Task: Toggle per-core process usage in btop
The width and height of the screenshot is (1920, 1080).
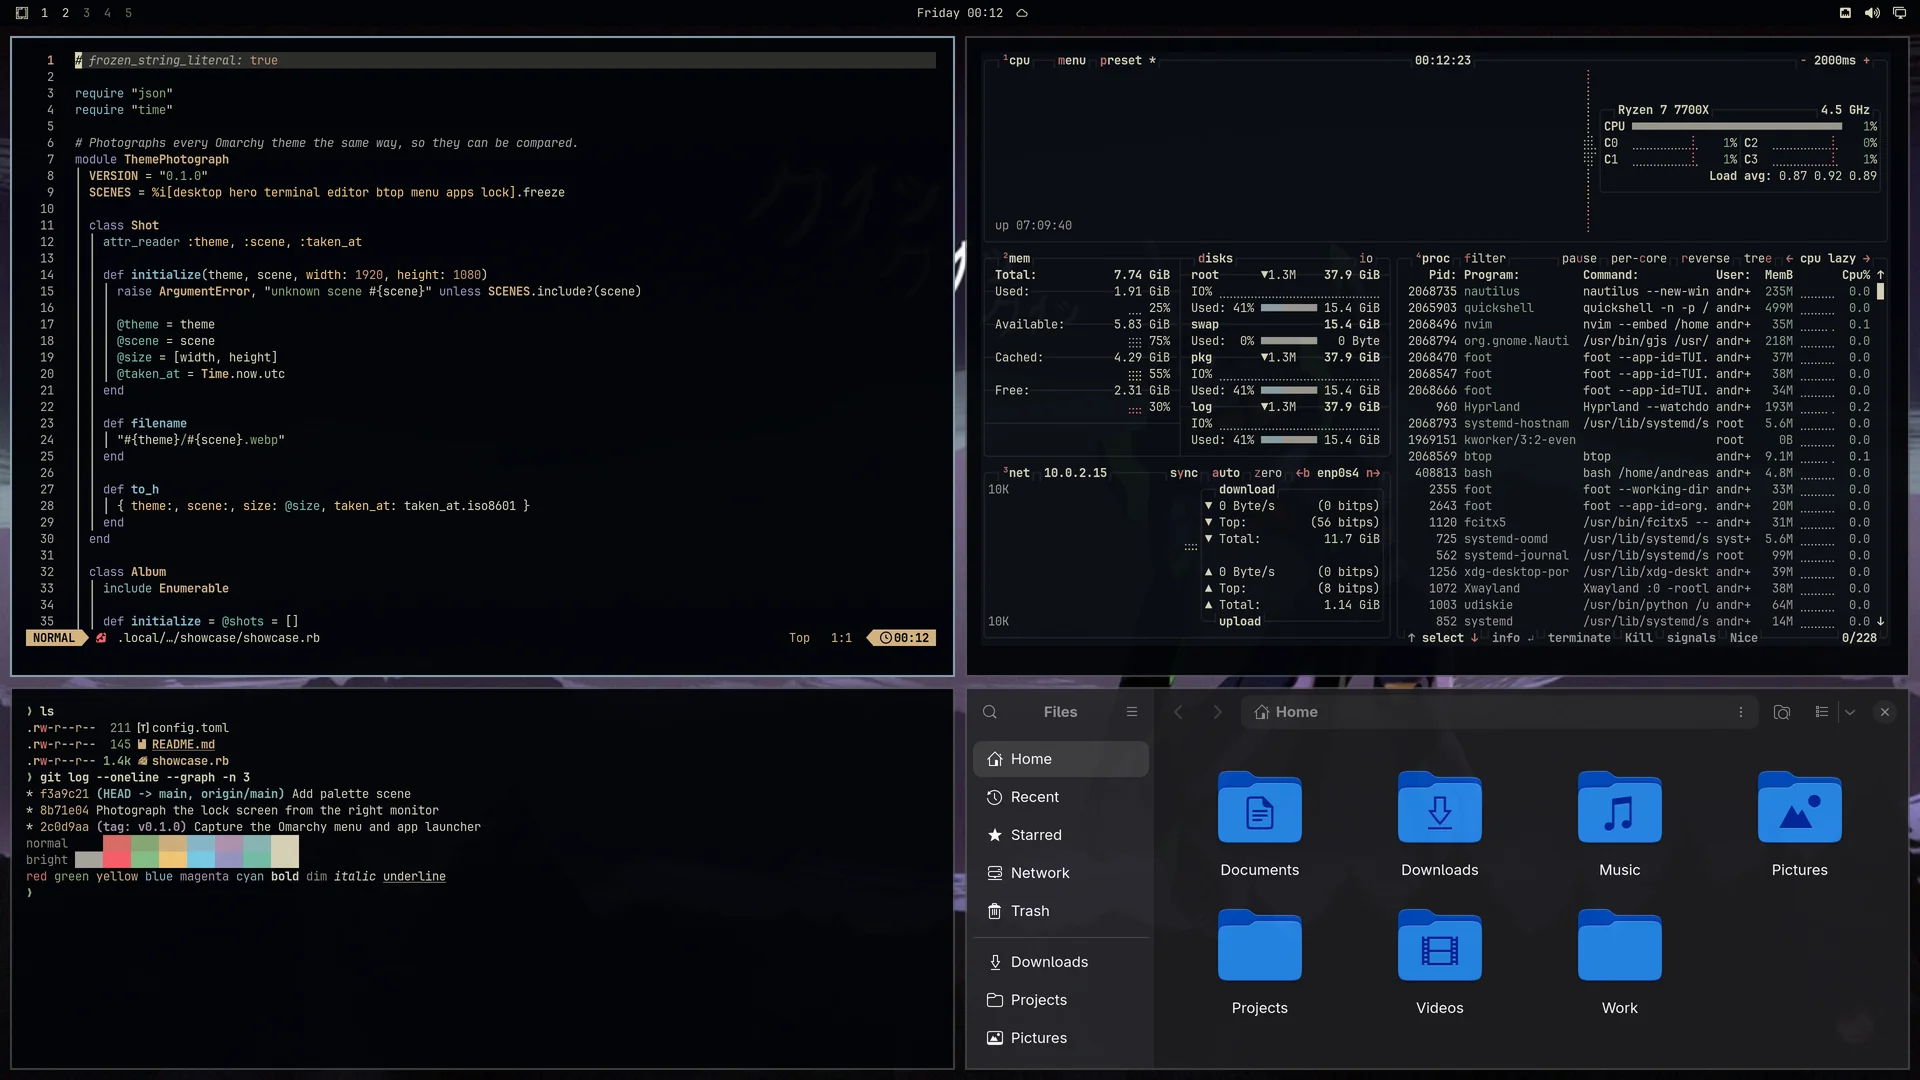Action: point(1638,258)
